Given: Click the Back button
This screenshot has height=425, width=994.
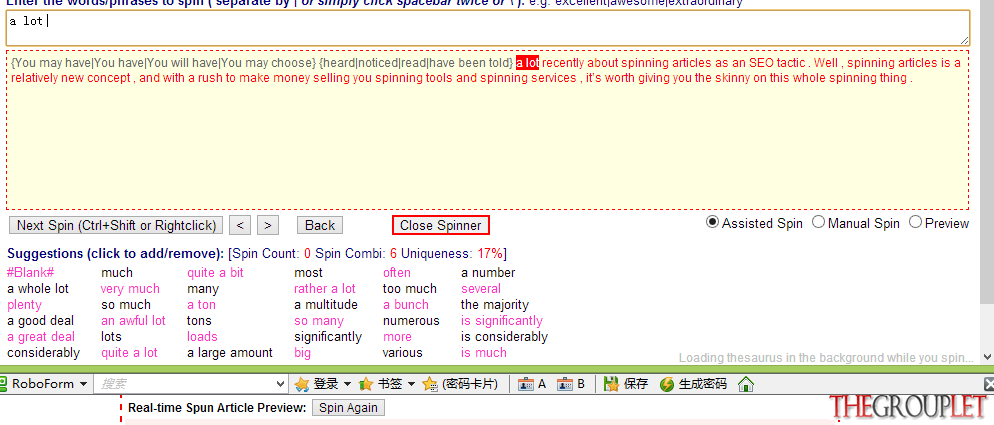Looking at the screenshot, I should click(320, 225).
